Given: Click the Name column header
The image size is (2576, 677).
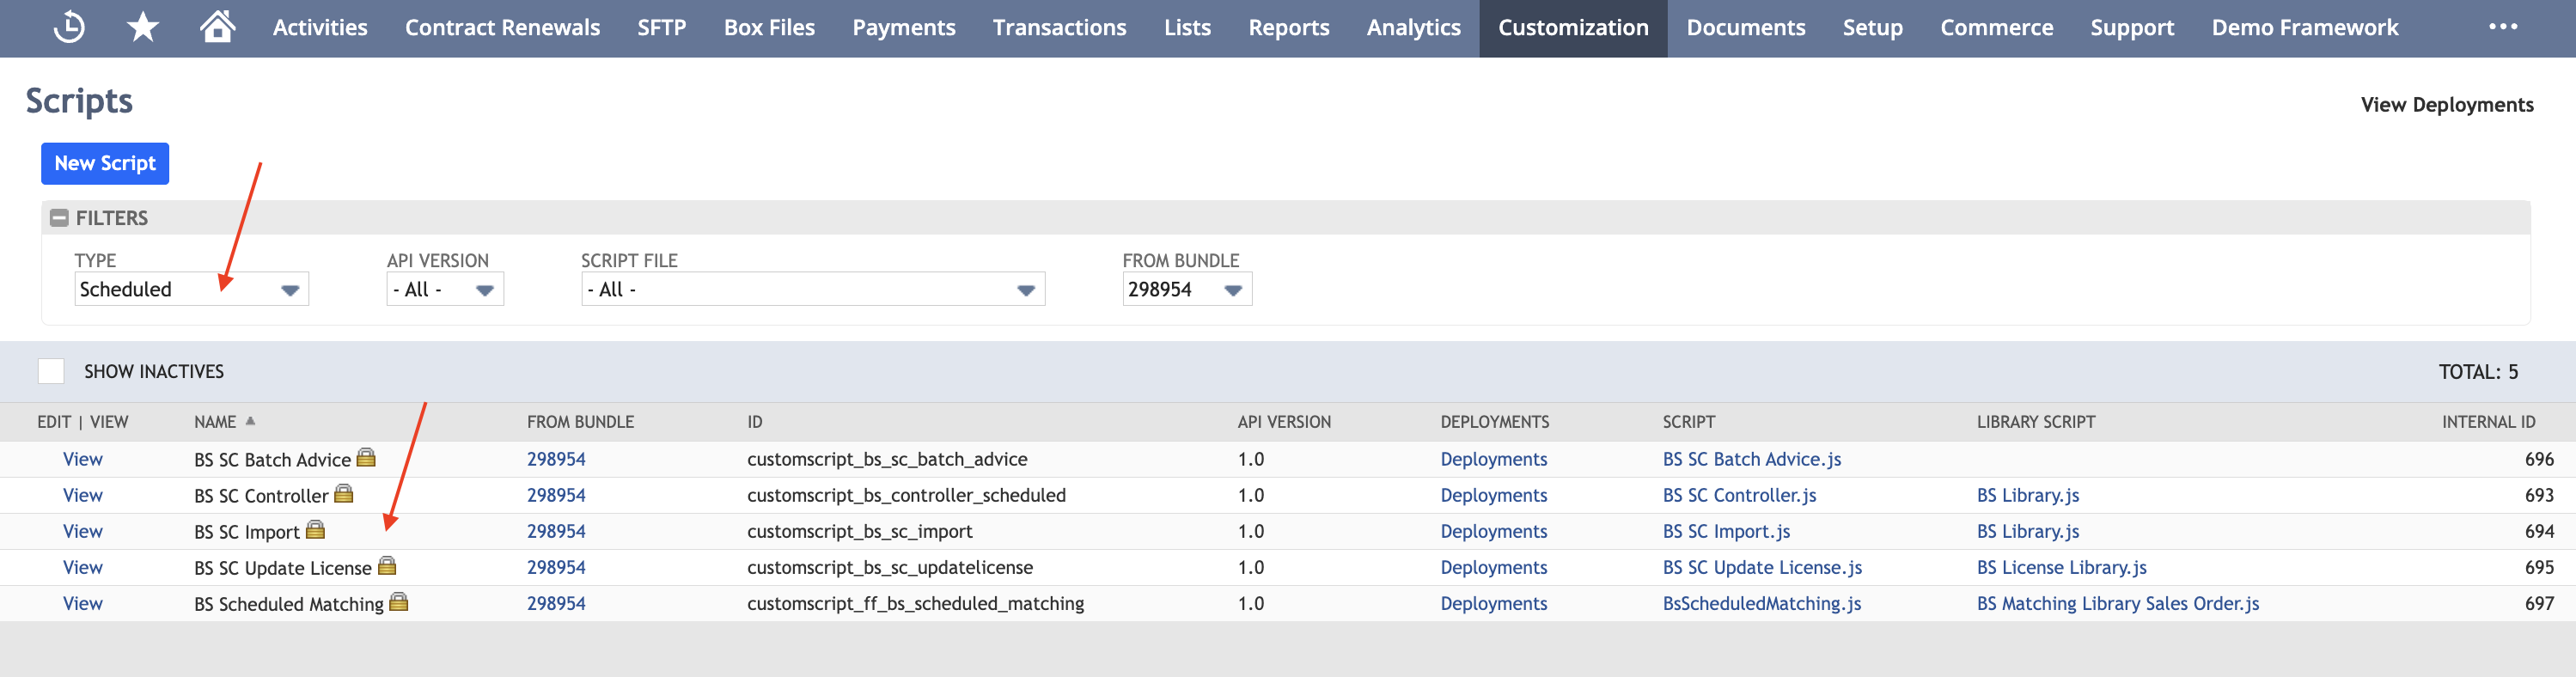Looking at the screenshot, I should coord(215,422).
